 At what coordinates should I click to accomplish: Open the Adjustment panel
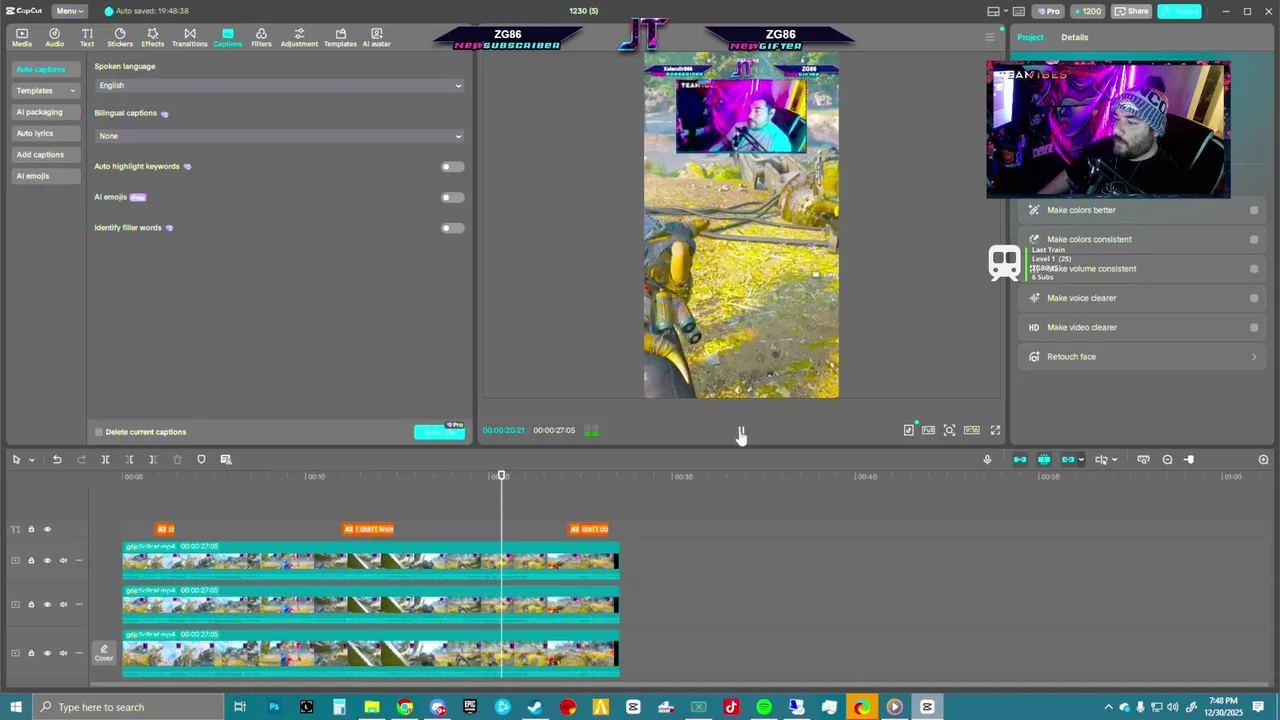299,38
